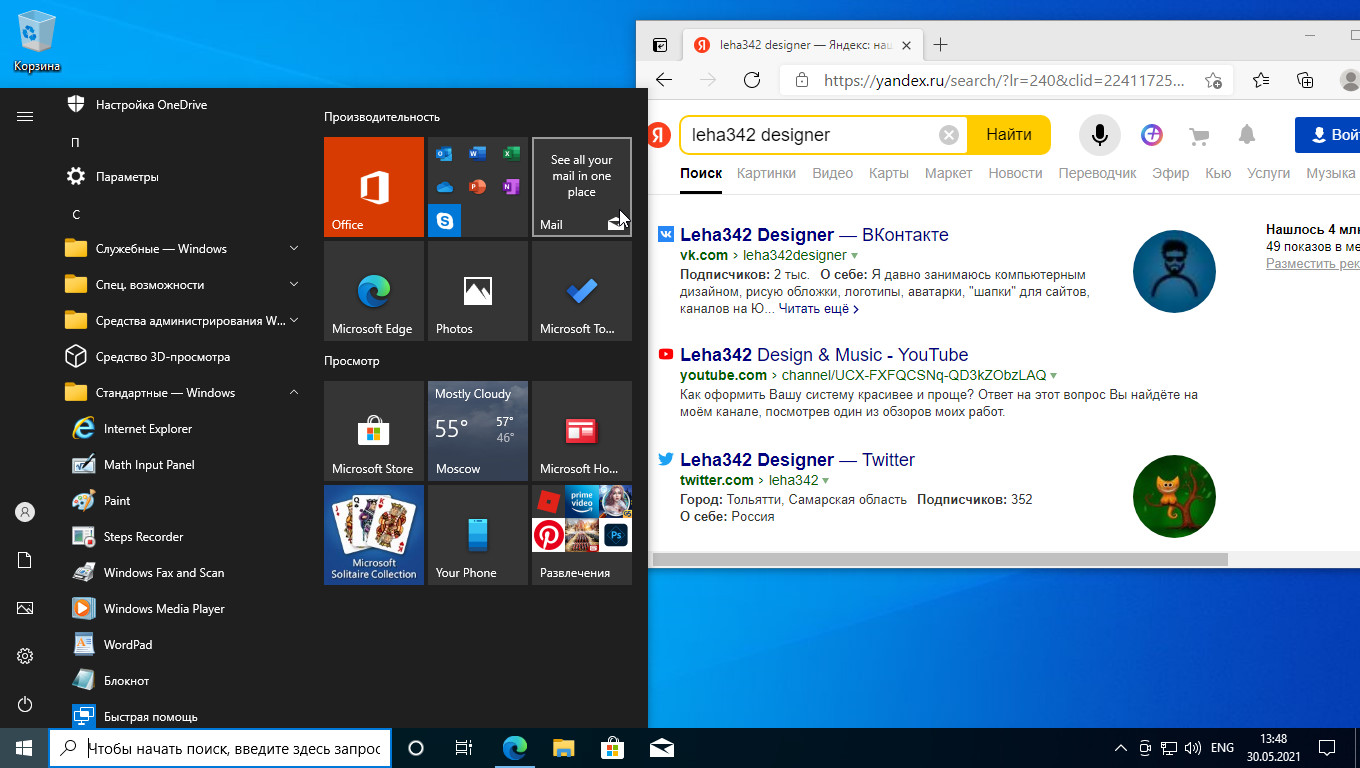Clear the Yandex search field
Image resolution: width=1360 pixels, height=768 pixels.
point(949,135)
